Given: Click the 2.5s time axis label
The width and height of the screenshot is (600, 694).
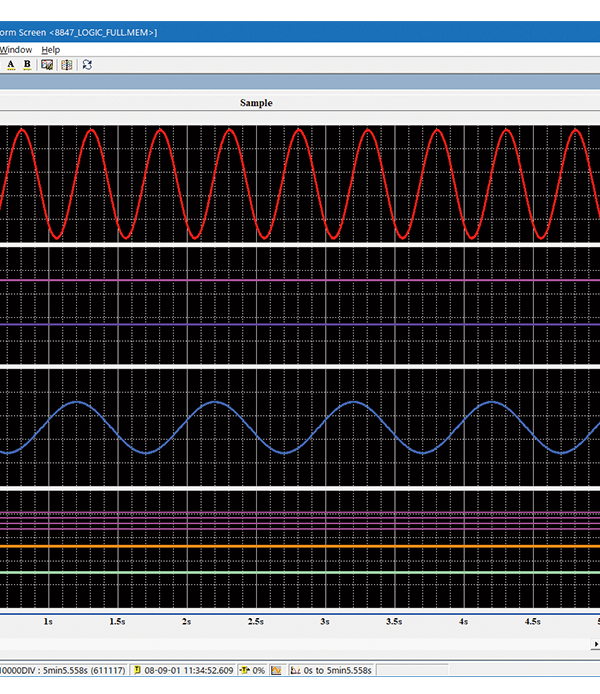Looking at the screenshot, I should [256, 621].
